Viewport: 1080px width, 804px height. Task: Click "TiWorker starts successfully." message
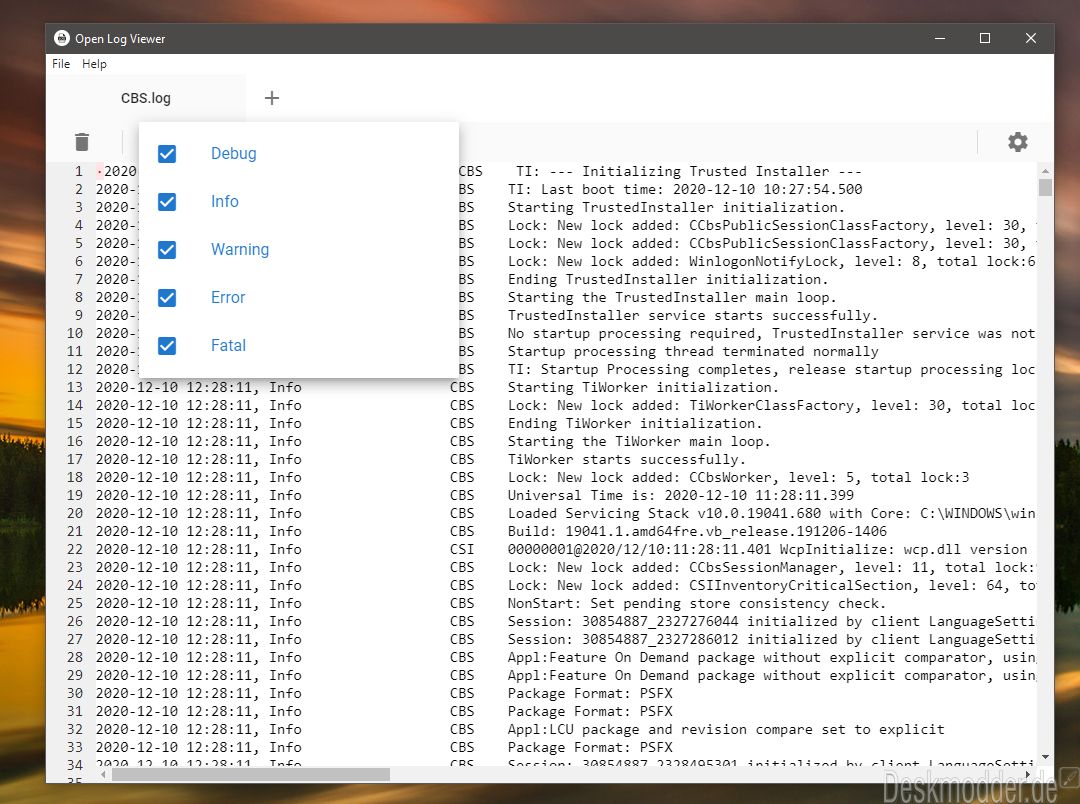627,459
